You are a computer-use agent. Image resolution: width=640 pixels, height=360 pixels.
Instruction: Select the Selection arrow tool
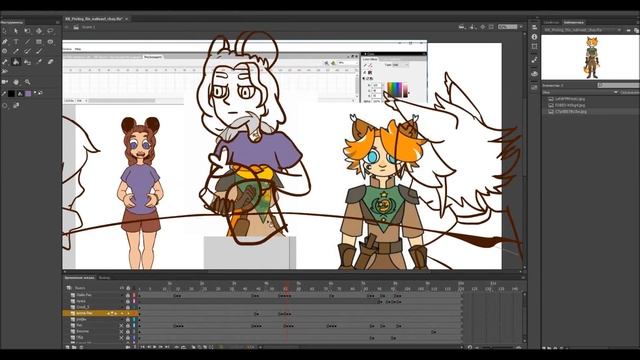[x=4, y=31]
